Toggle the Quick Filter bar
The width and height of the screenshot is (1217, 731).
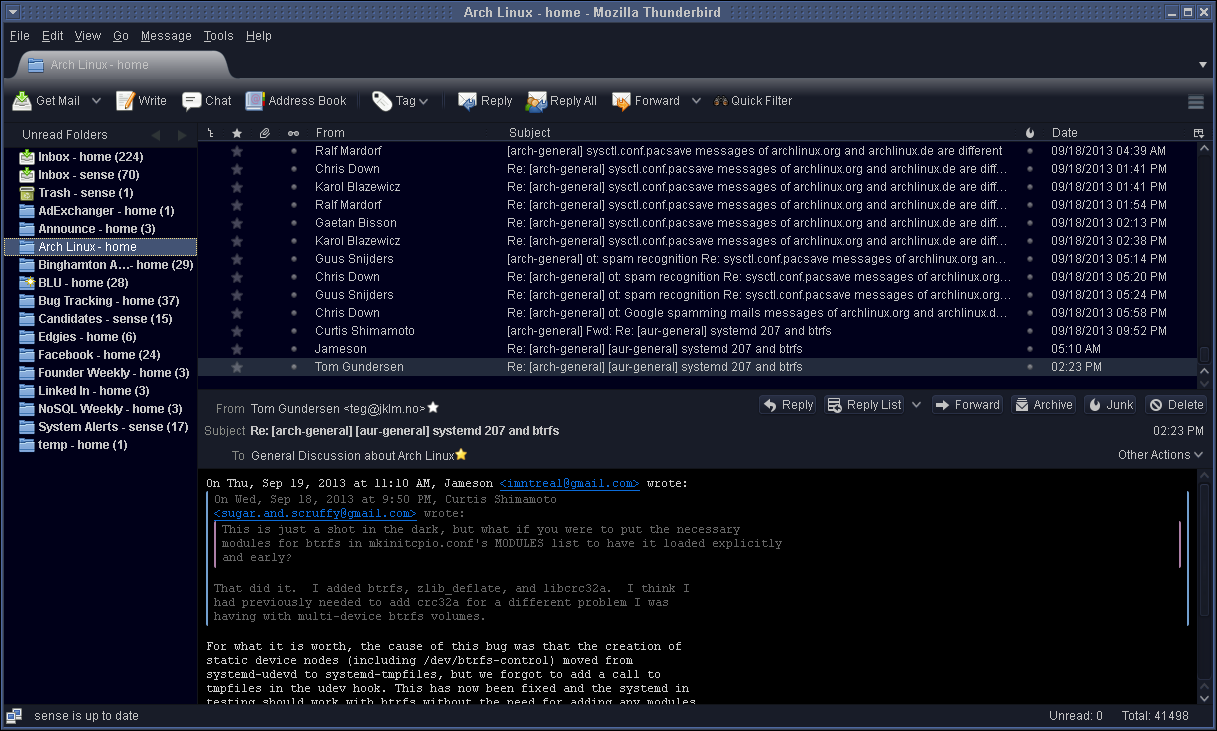(751, 101)
